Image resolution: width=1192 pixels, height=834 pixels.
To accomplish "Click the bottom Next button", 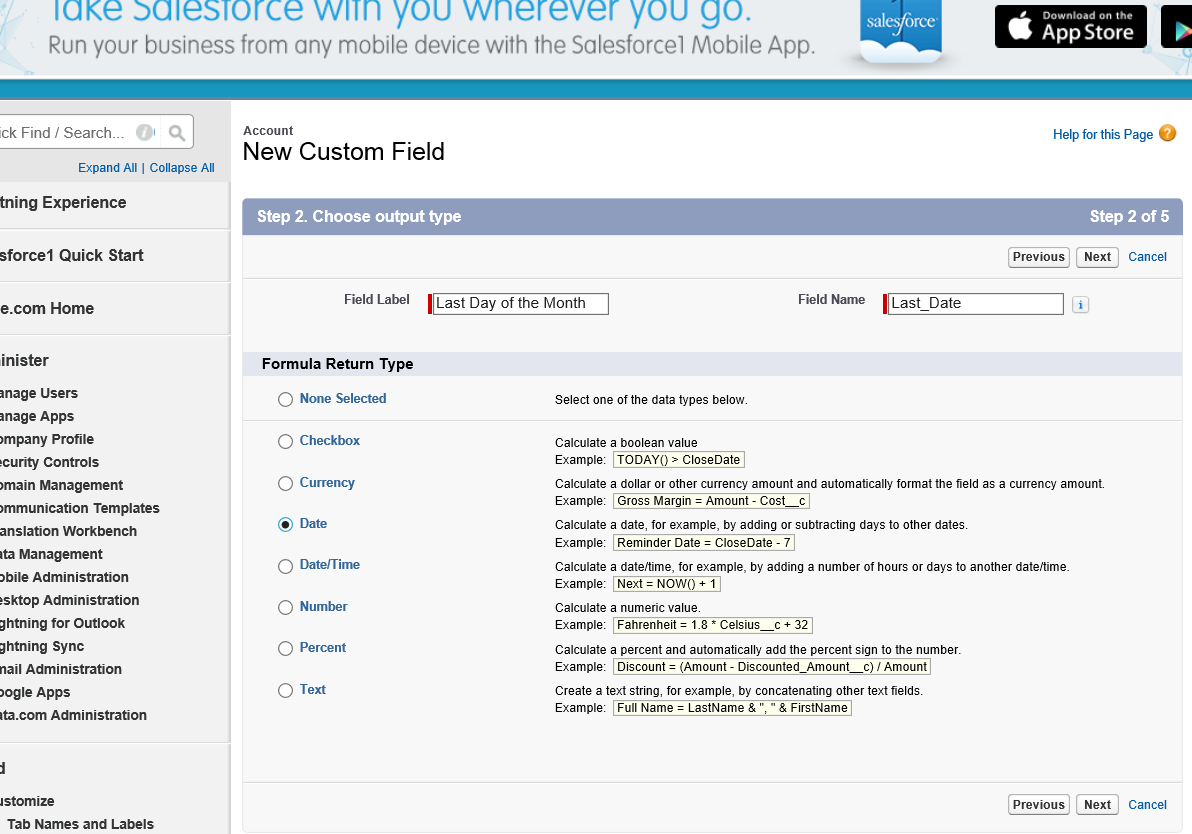I will pos(1097,804).
